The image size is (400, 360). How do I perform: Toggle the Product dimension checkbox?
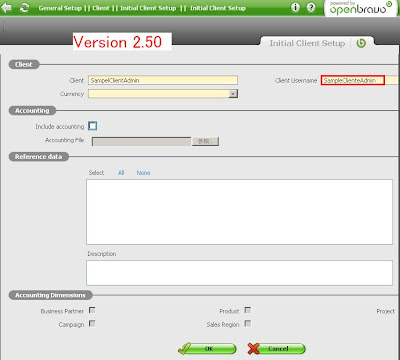(x=248, y=310)
